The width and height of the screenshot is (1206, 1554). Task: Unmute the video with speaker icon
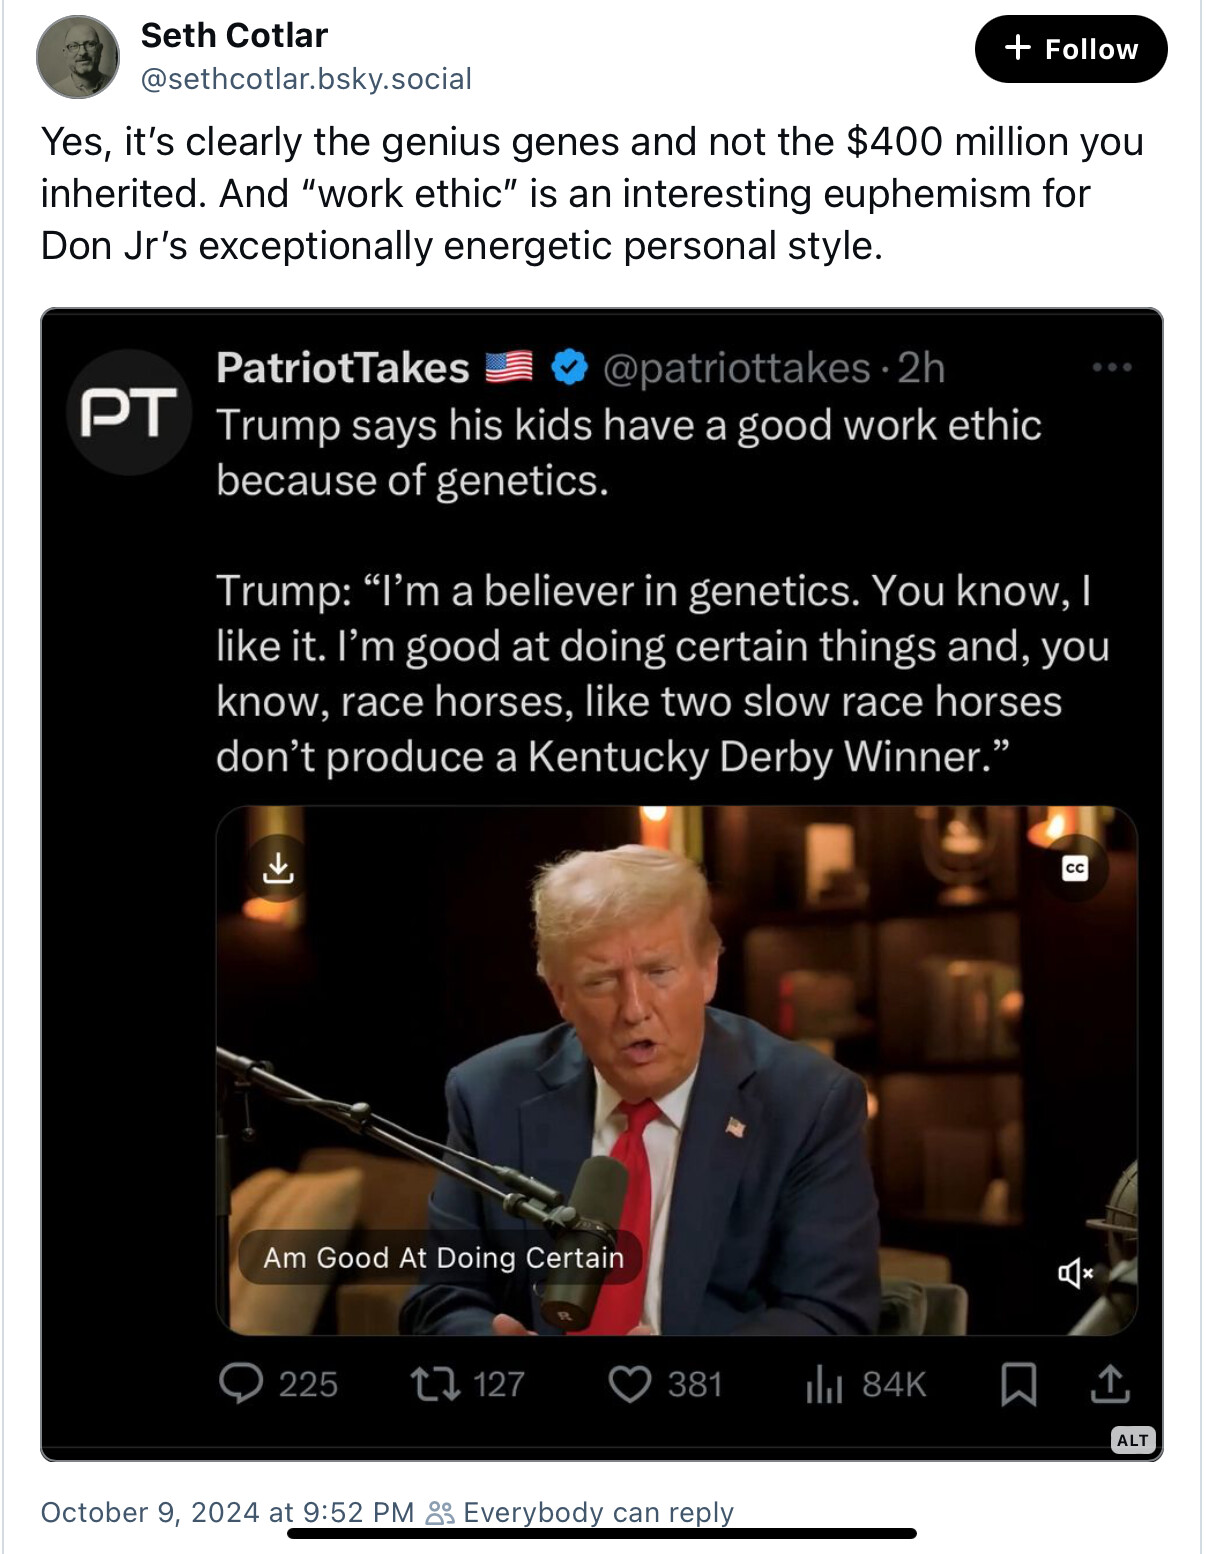tap(1075, 1273)
